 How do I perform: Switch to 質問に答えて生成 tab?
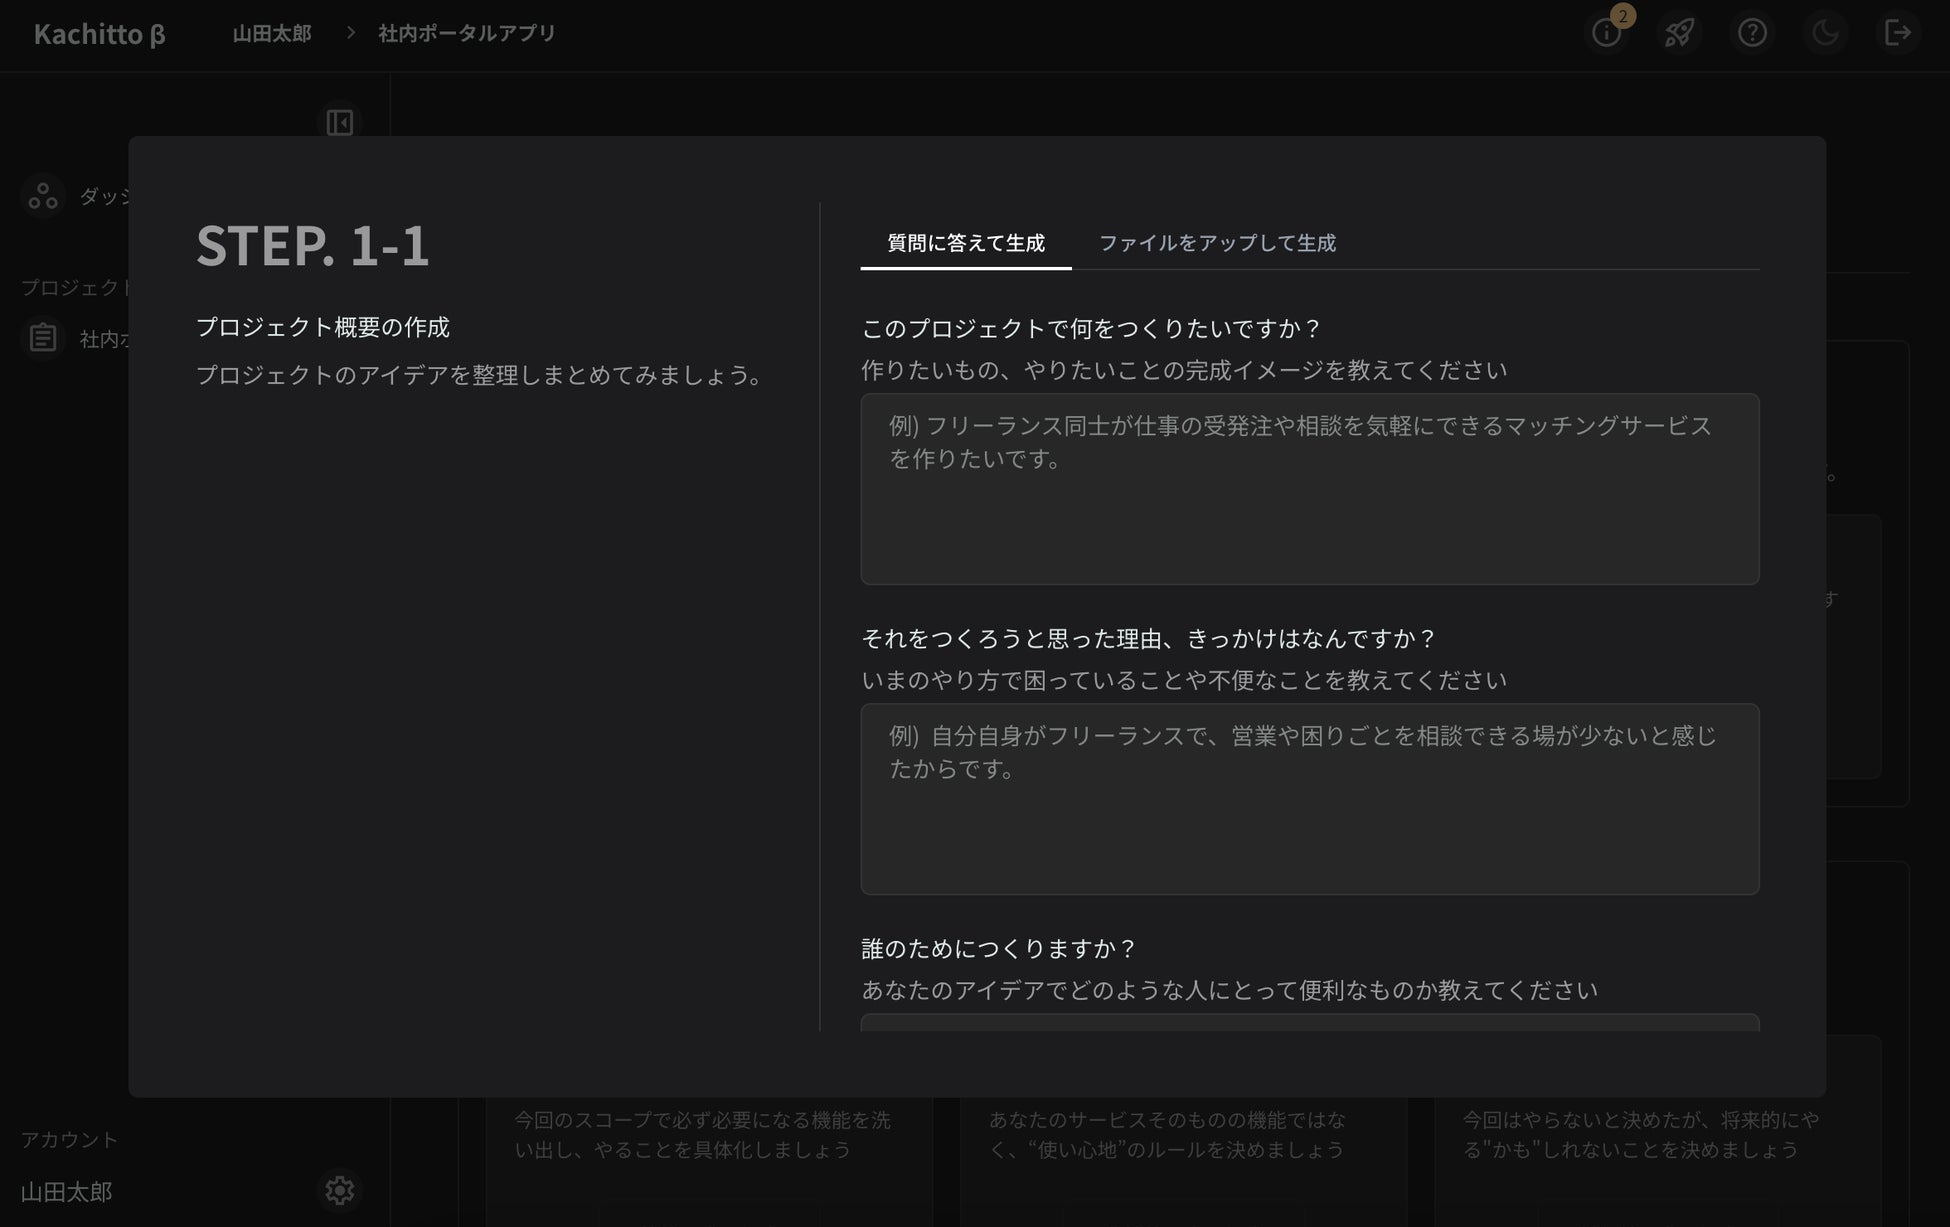coord(965,243)
